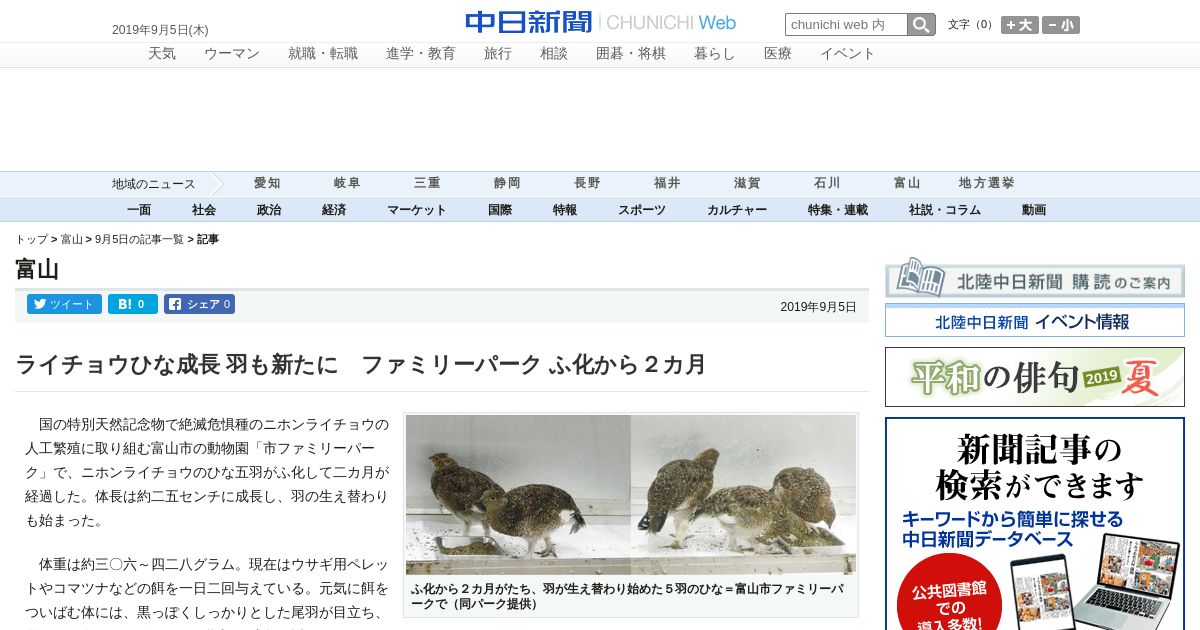The image size is (1200, 630).
Task: Open the 天気 weather link
Action: coord(162,54)
